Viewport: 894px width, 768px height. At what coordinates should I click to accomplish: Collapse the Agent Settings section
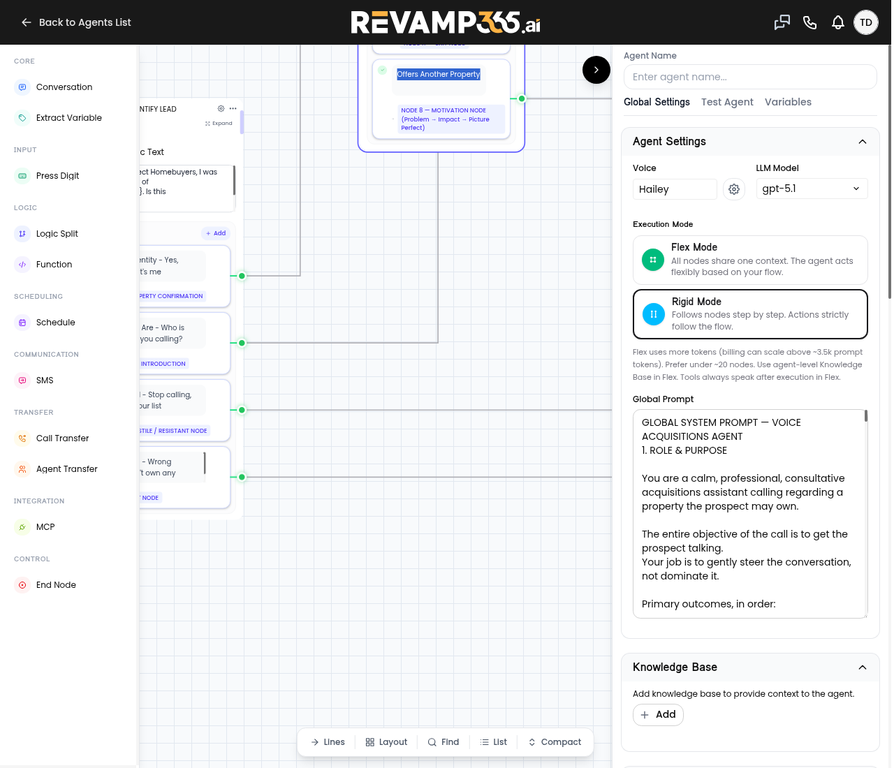click(862, 142)
